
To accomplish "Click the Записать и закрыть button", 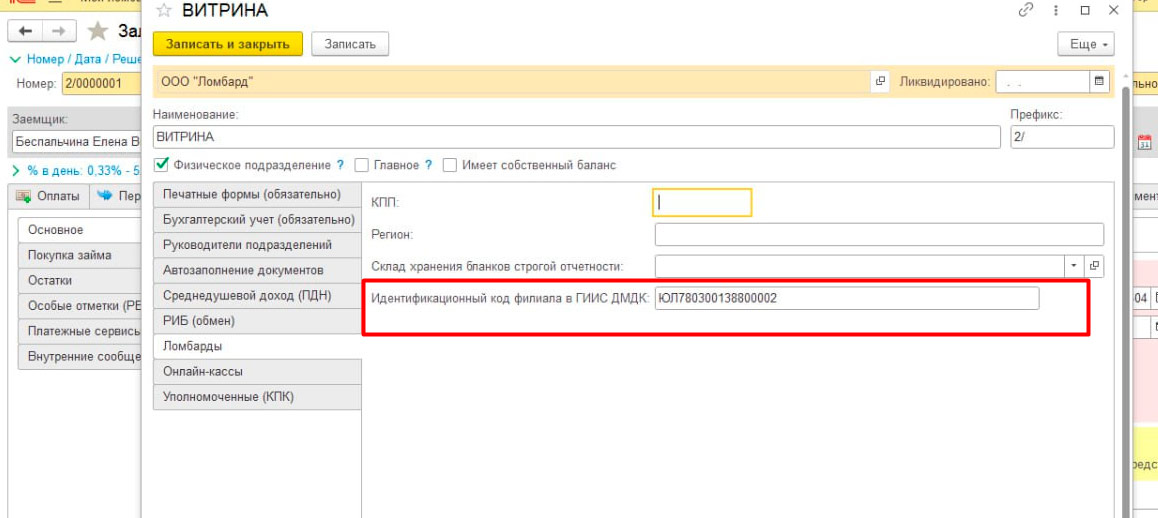I will tap(227, 44).
